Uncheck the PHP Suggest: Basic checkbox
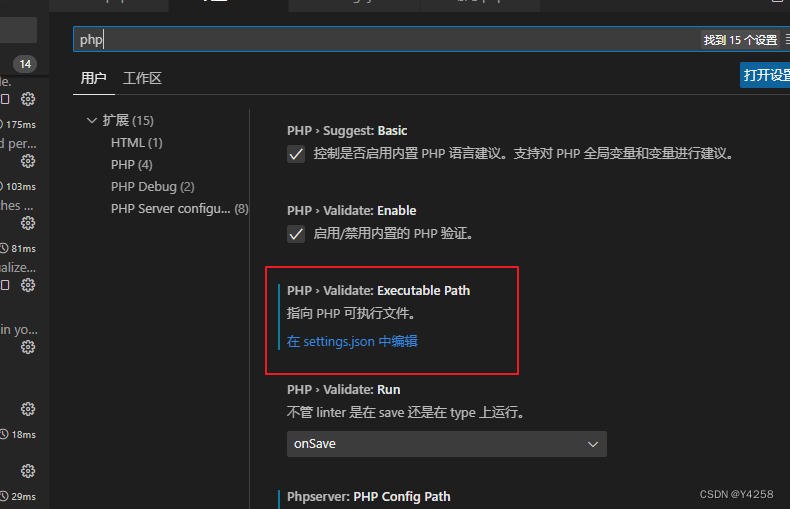Screen dimensions: 790x509 coord(296,154)
